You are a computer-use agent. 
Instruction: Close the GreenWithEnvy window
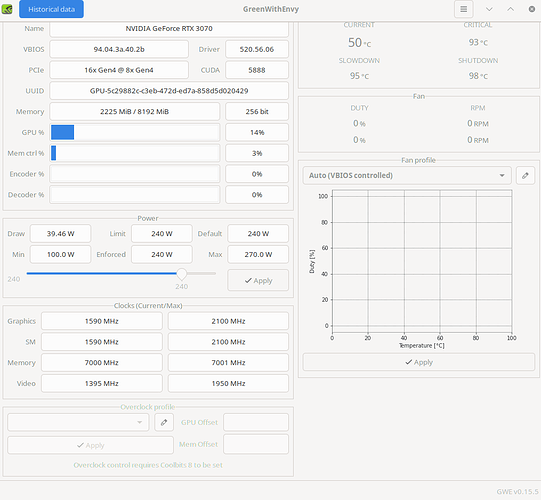click(x=532, y=9)
